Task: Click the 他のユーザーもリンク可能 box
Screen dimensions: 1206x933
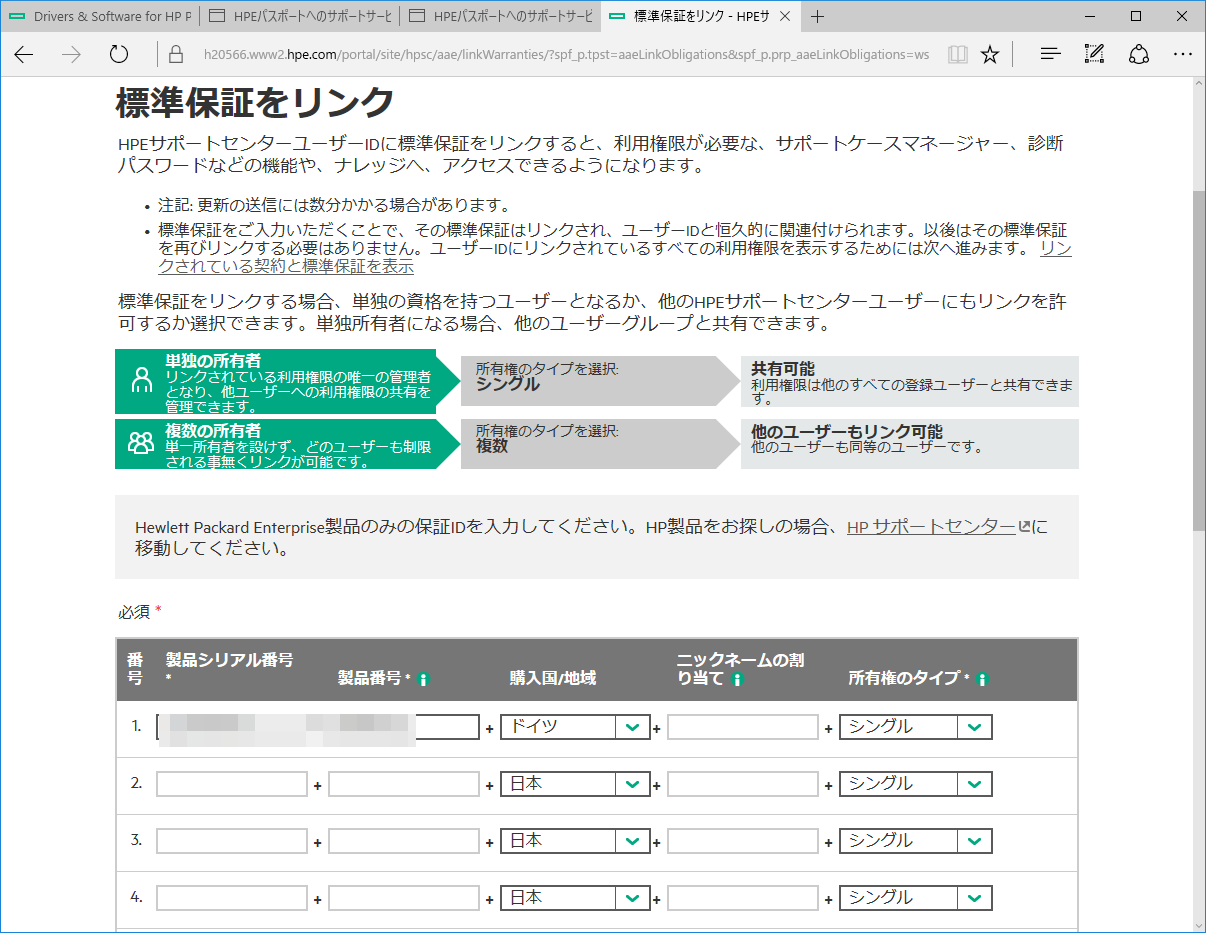Action: 910,443
